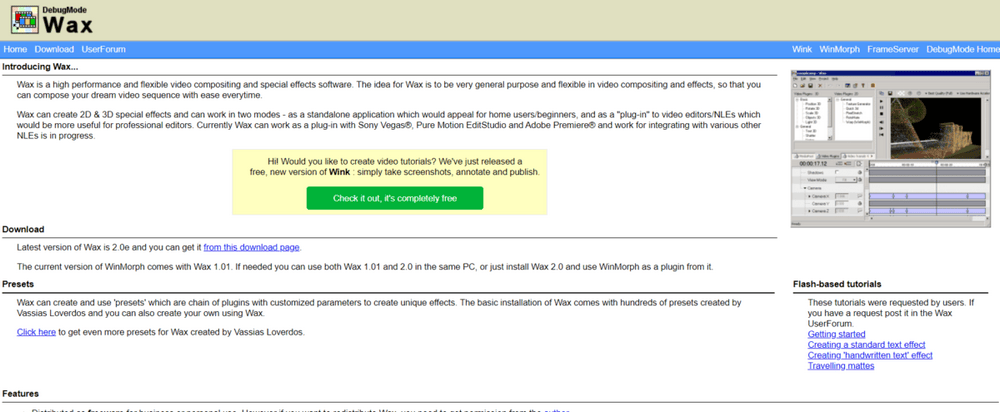Click the large Wax title text
This screenshot has height=412, width=1000.
tap(68, 24)
